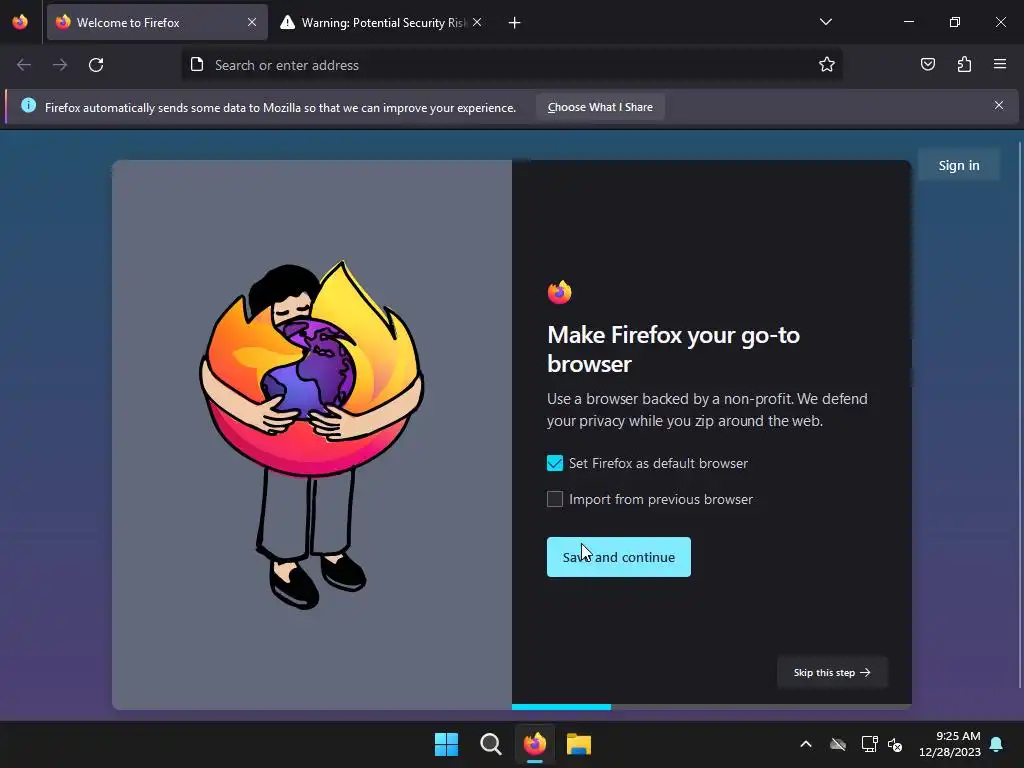Image resolution: width=1024 pixels, height=768 pixels.
Task: Click the Firefox icon on Welcome tab
Action: pos(63,22)
